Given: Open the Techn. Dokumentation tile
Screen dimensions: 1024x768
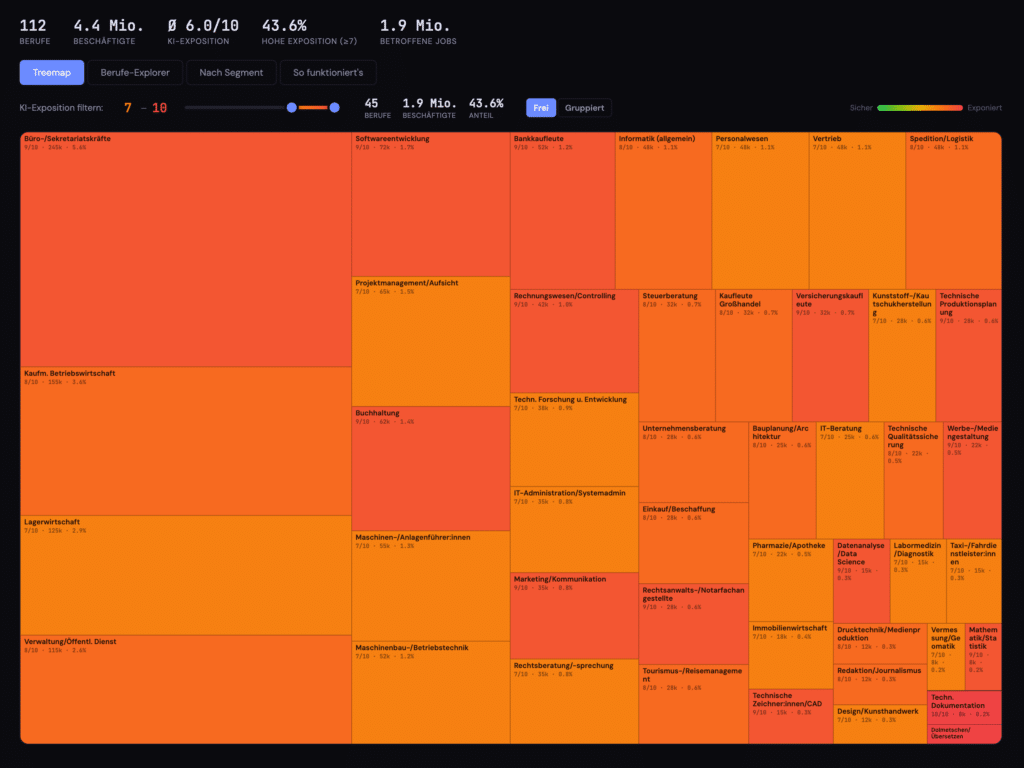Looking at the screenshot, I should coord(964,707).
